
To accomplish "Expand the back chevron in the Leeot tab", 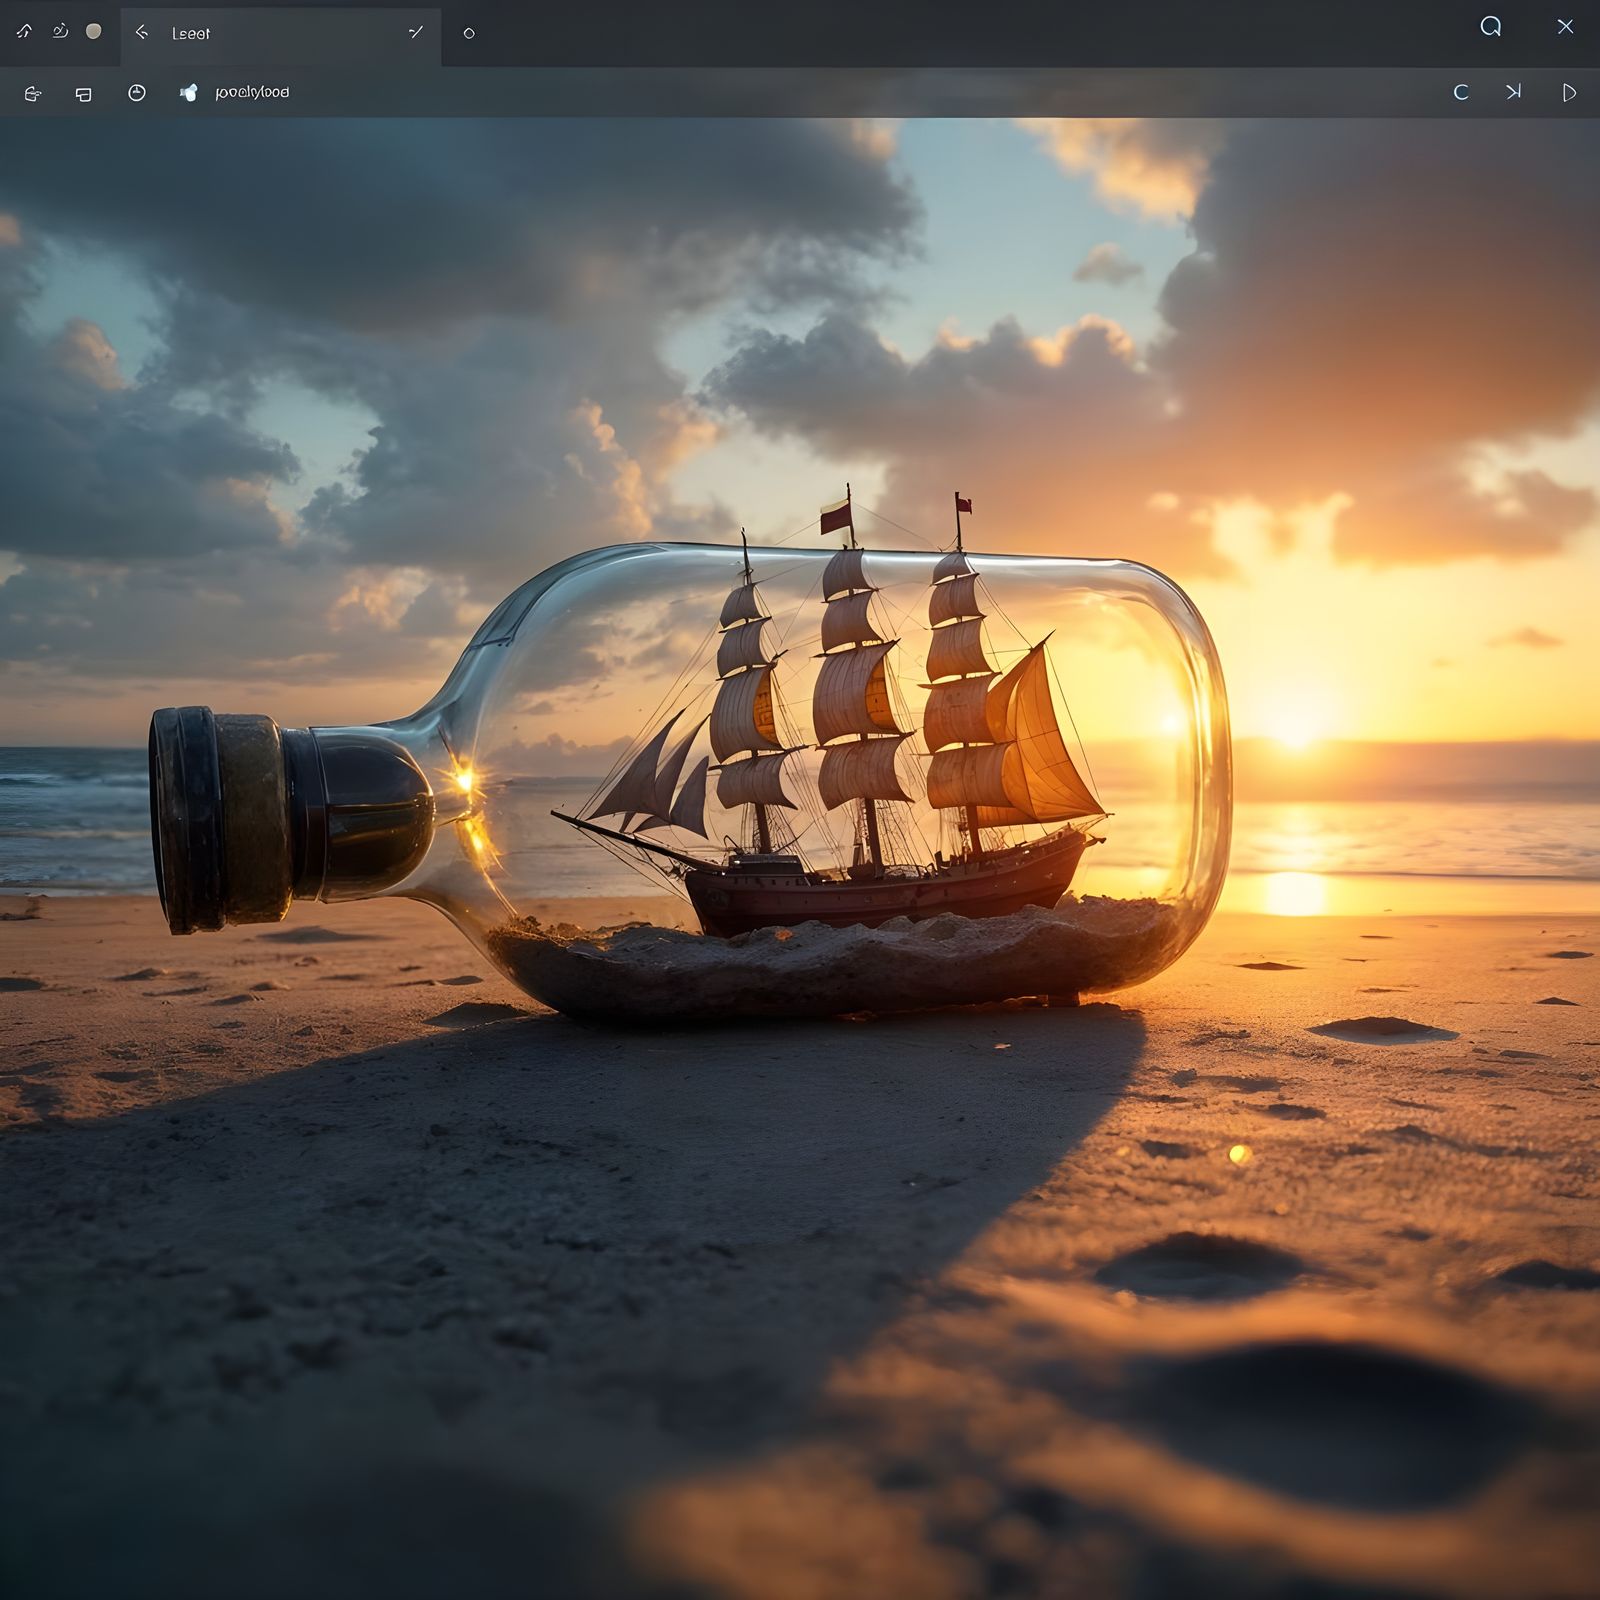I will click(x=143, y=33).
